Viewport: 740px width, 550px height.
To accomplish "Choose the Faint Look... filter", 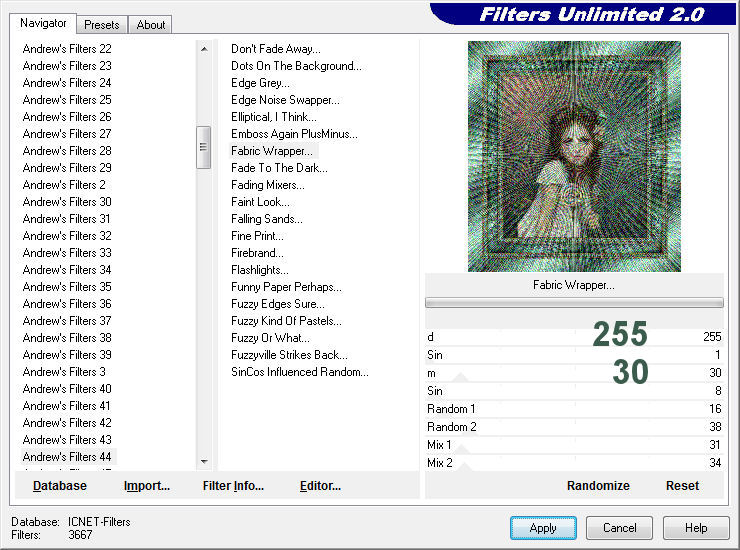I will click(261, 202).
